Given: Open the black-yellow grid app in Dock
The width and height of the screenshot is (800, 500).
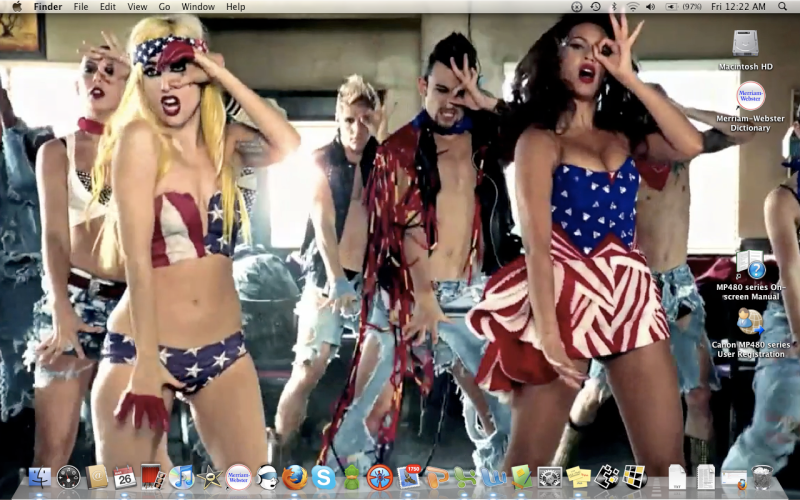Looking at the screenshot, I should [x=635, y=478].
